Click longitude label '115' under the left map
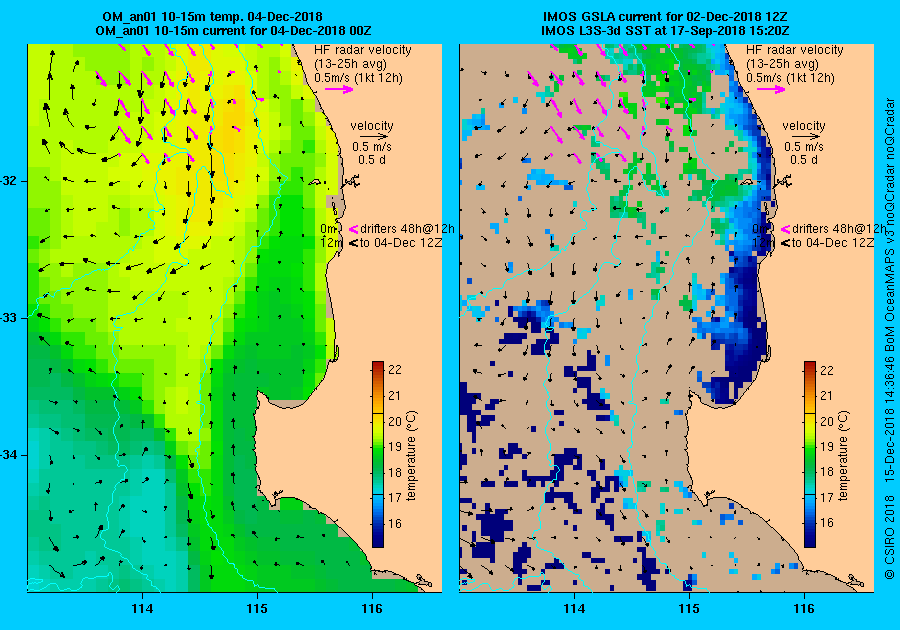The image size is (900, 630). (257, 609)
